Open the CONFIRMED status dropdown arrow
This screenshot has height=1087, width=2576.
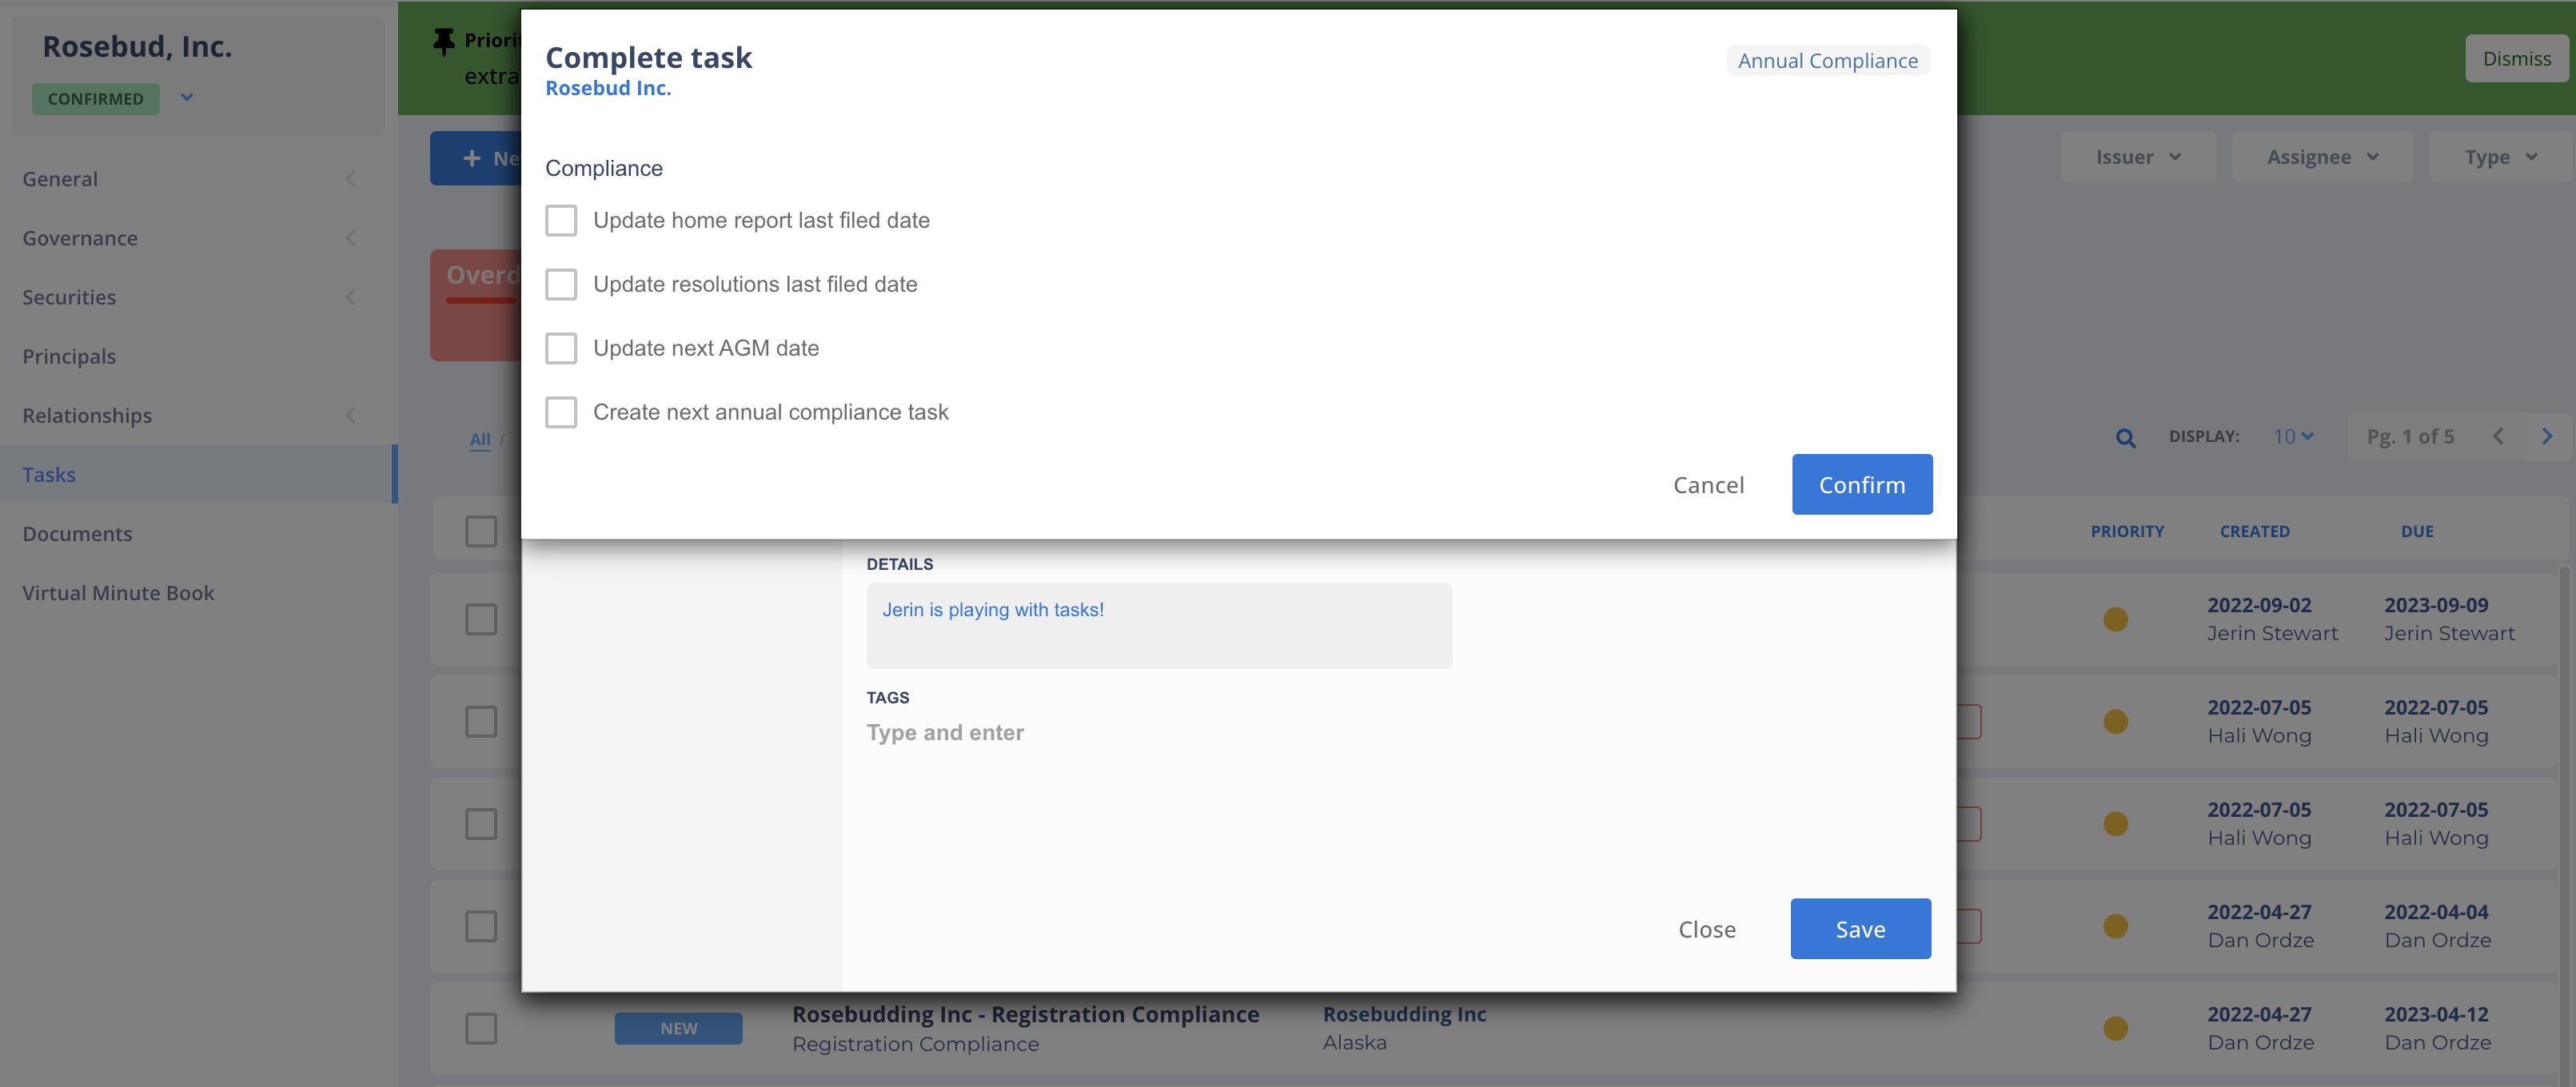click(x=187, y=98)
